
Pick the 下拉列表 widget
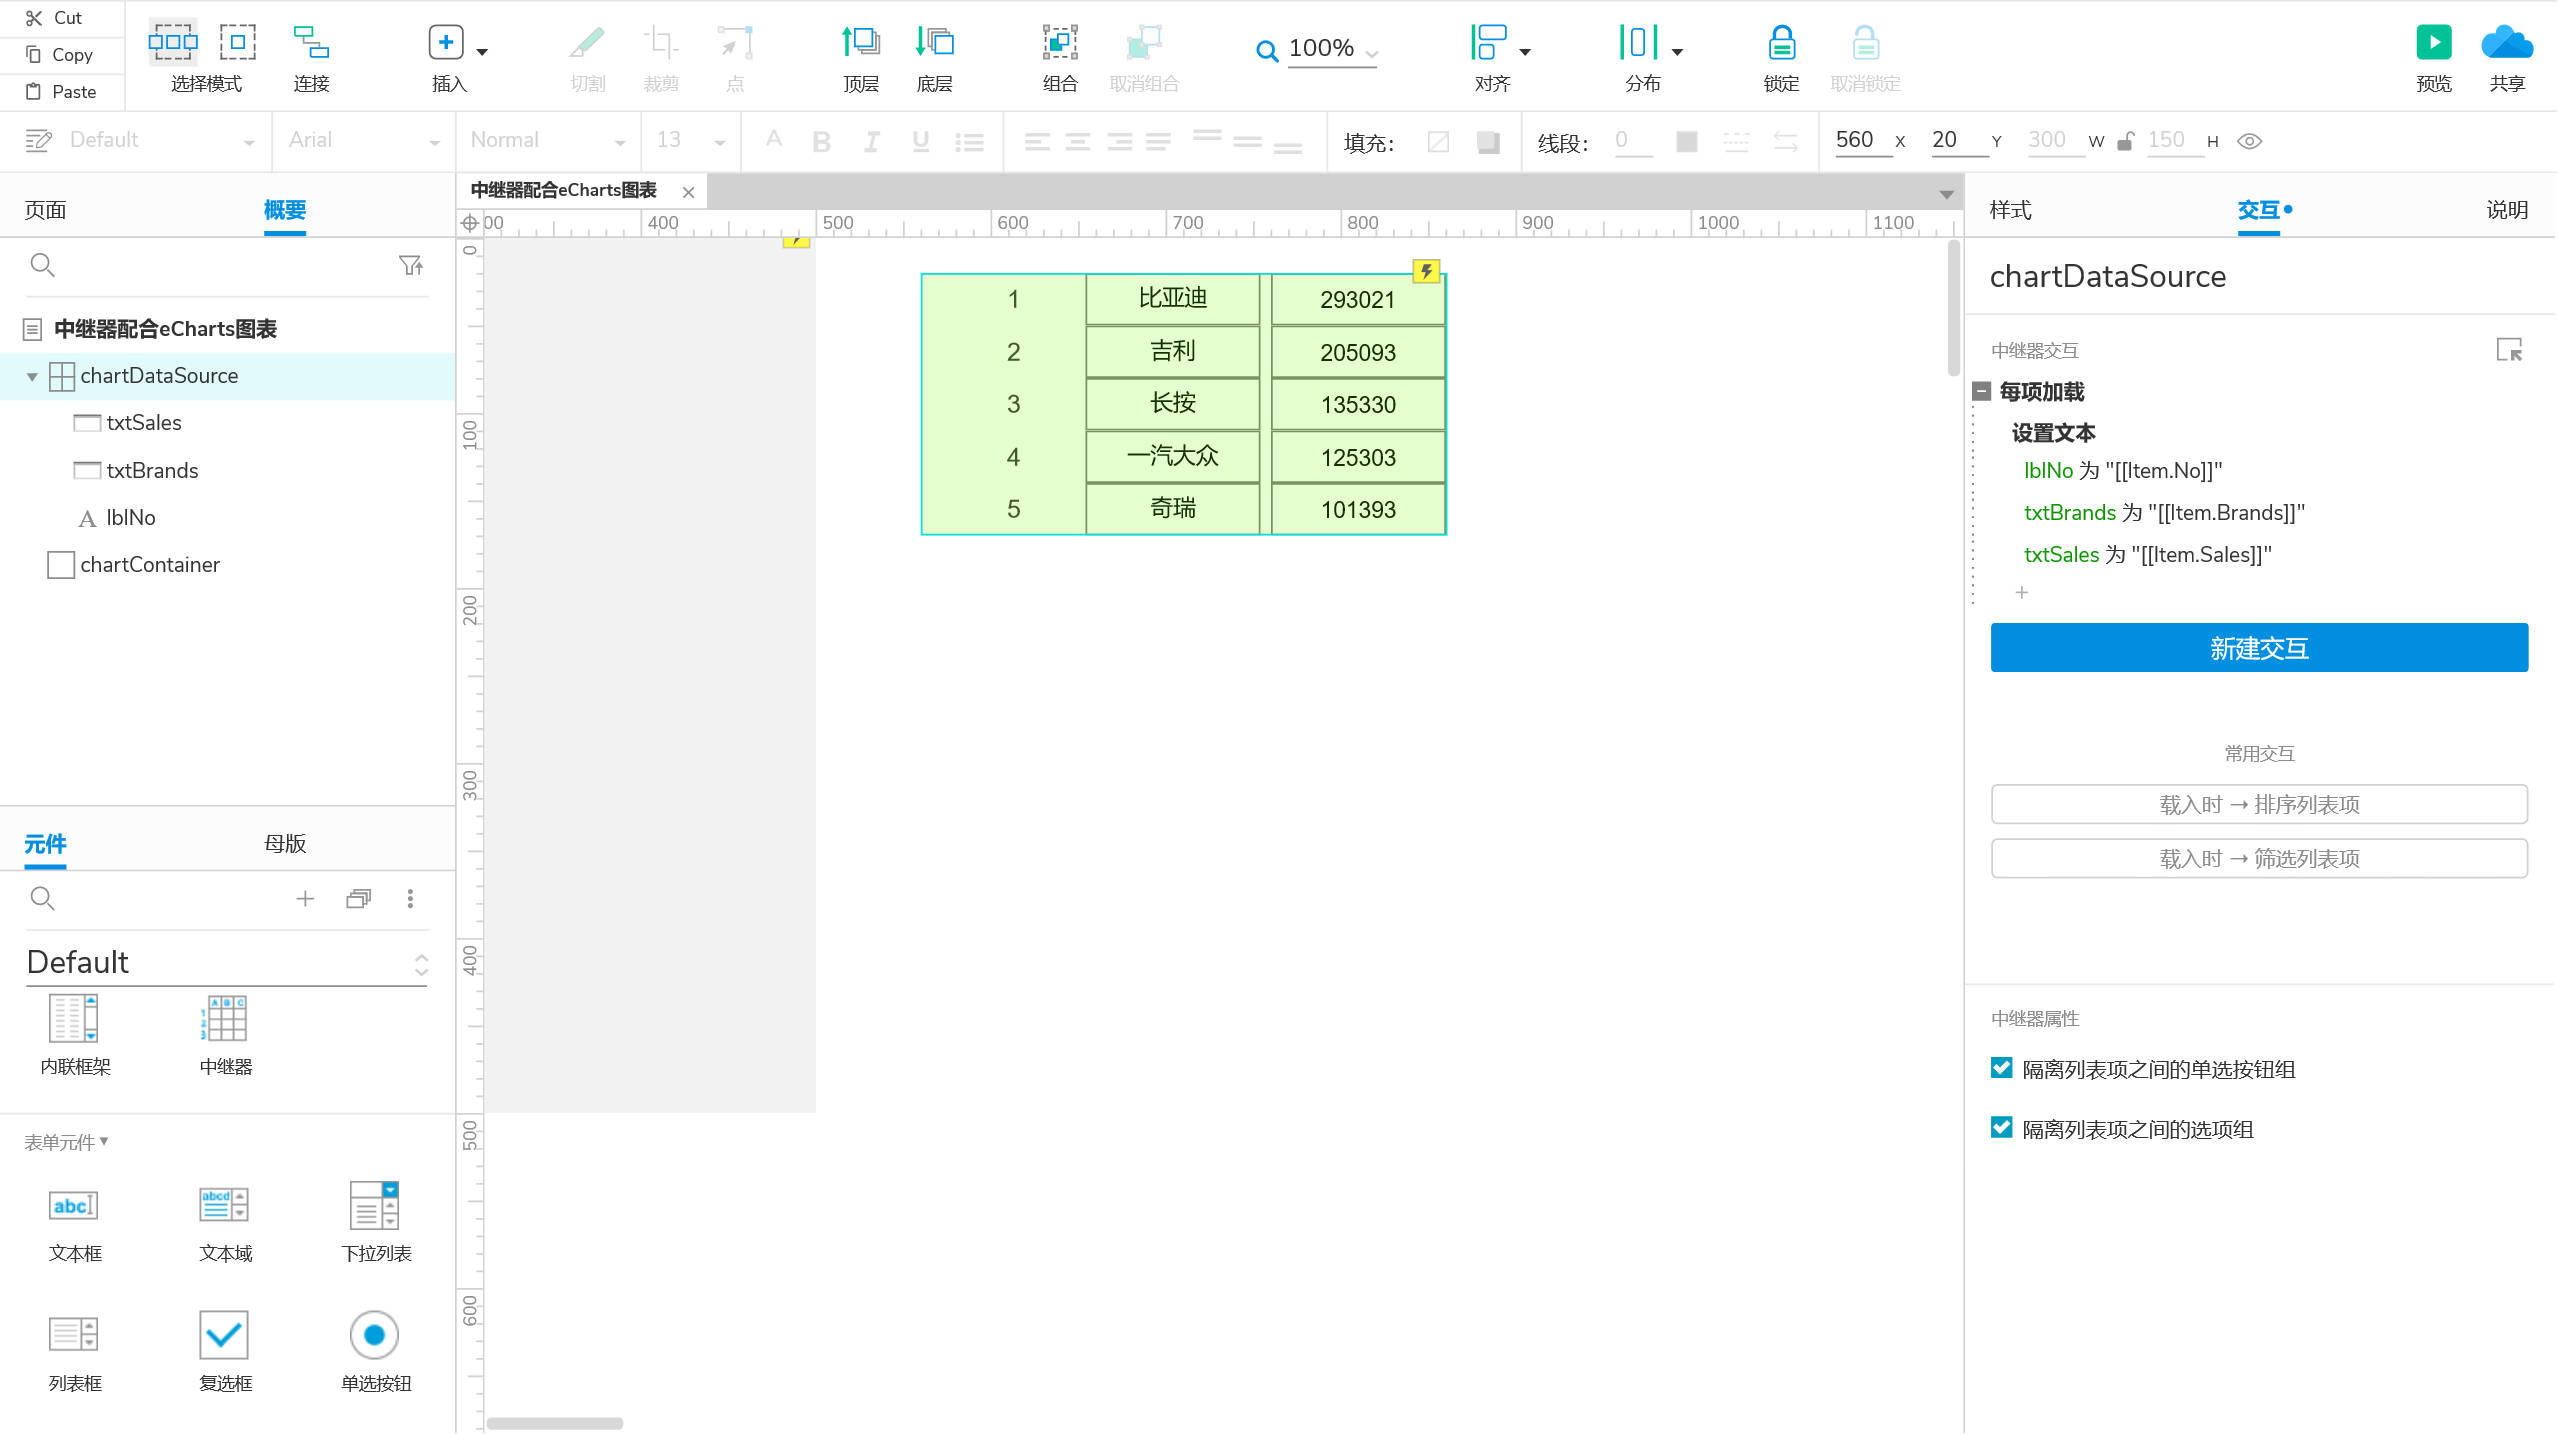point(376,1222)
